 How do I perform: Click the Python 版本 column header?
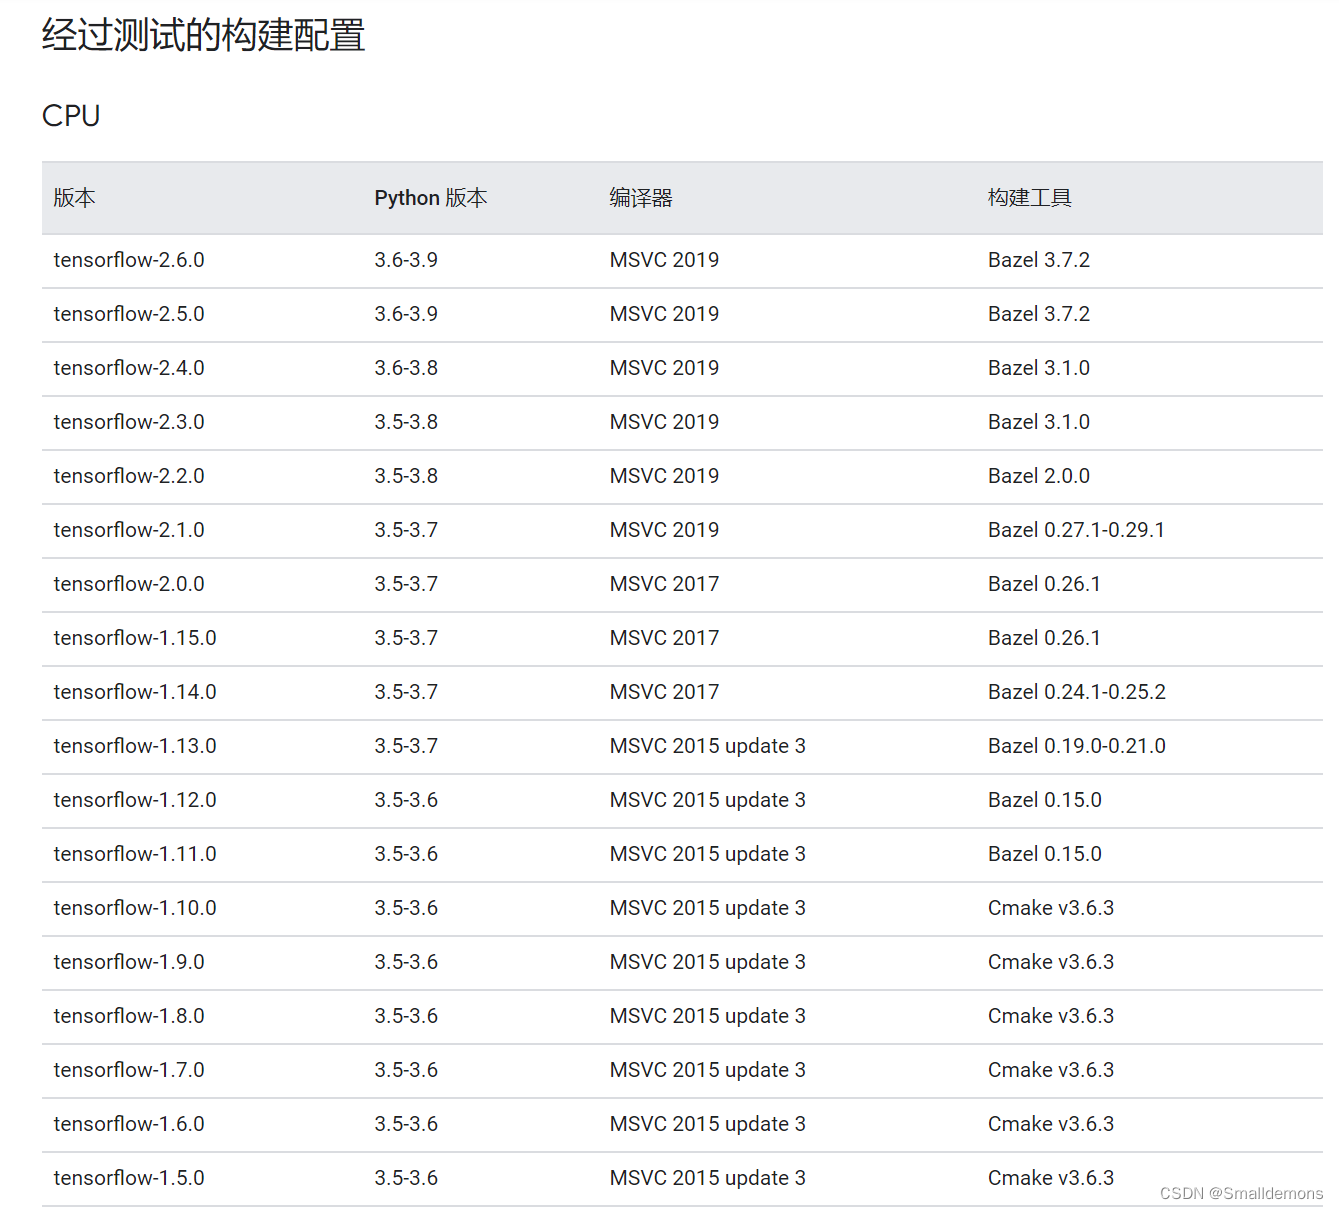(431, 198)
